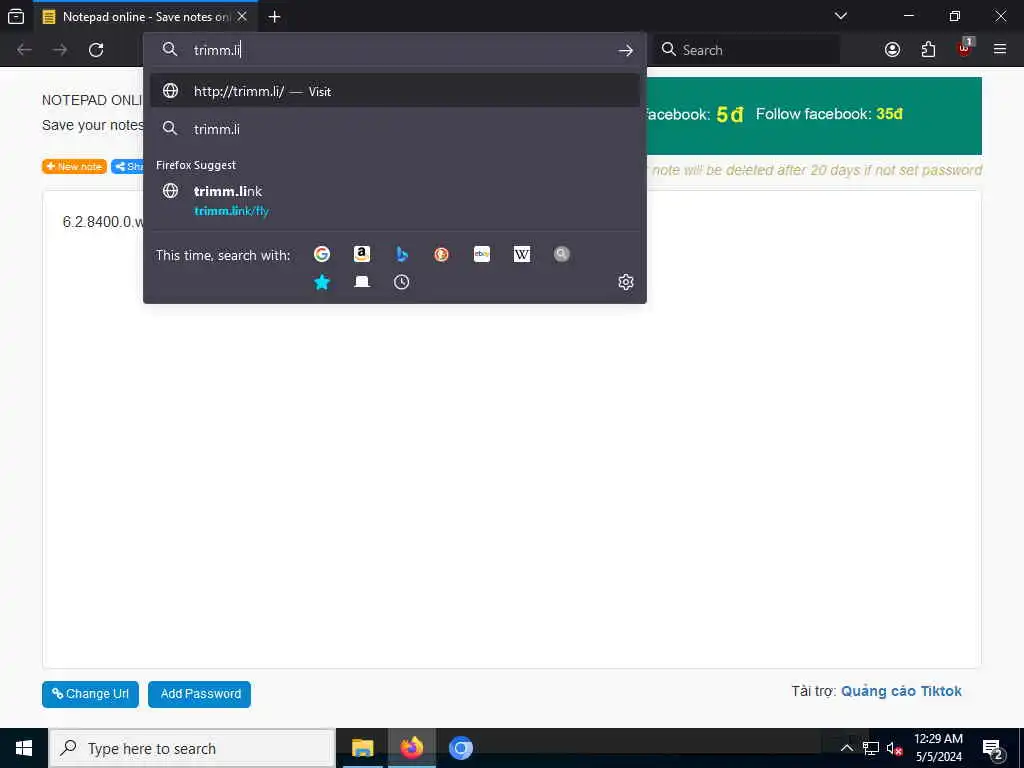1024x768 pixels.
Task: Open the Quảng cáo Tiktok link
Action: (x=901, y=691)
